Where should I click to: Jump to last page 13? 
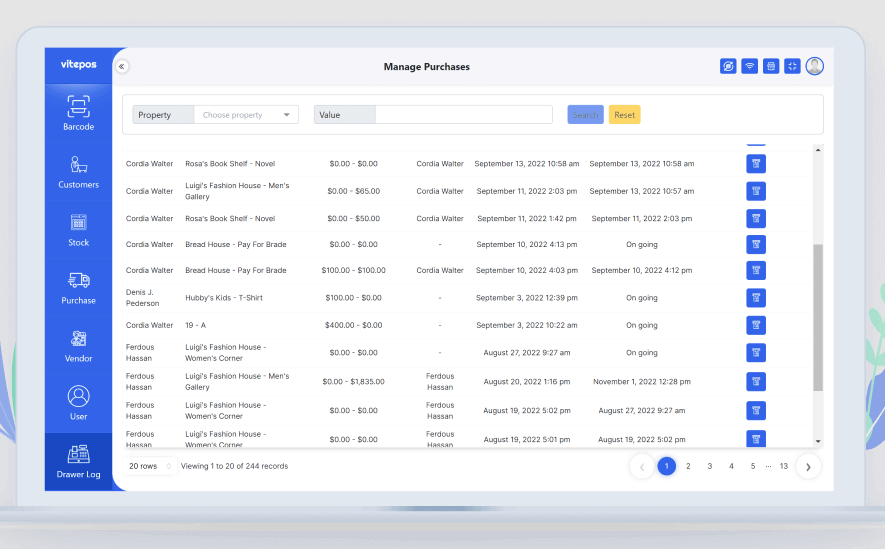(x=783, y=466)
